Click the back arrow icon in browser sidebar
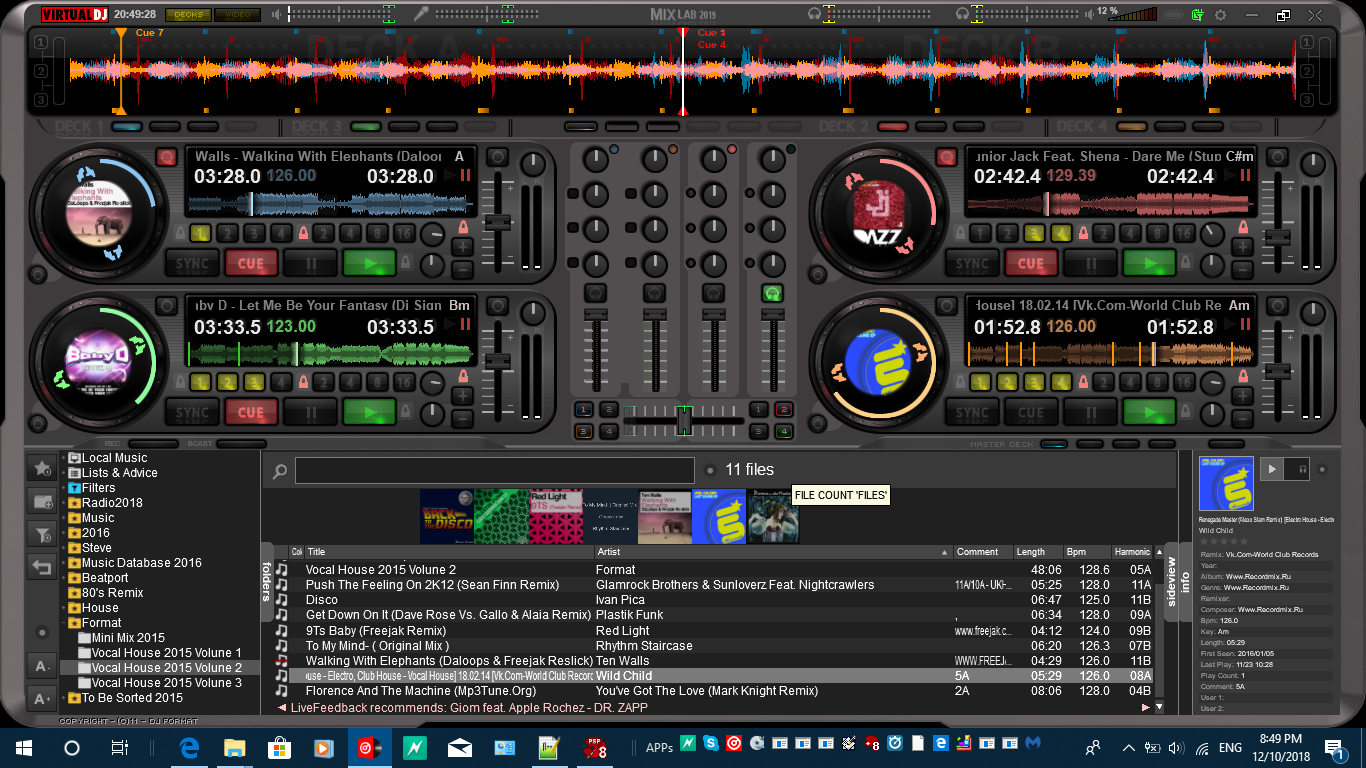 42,567
